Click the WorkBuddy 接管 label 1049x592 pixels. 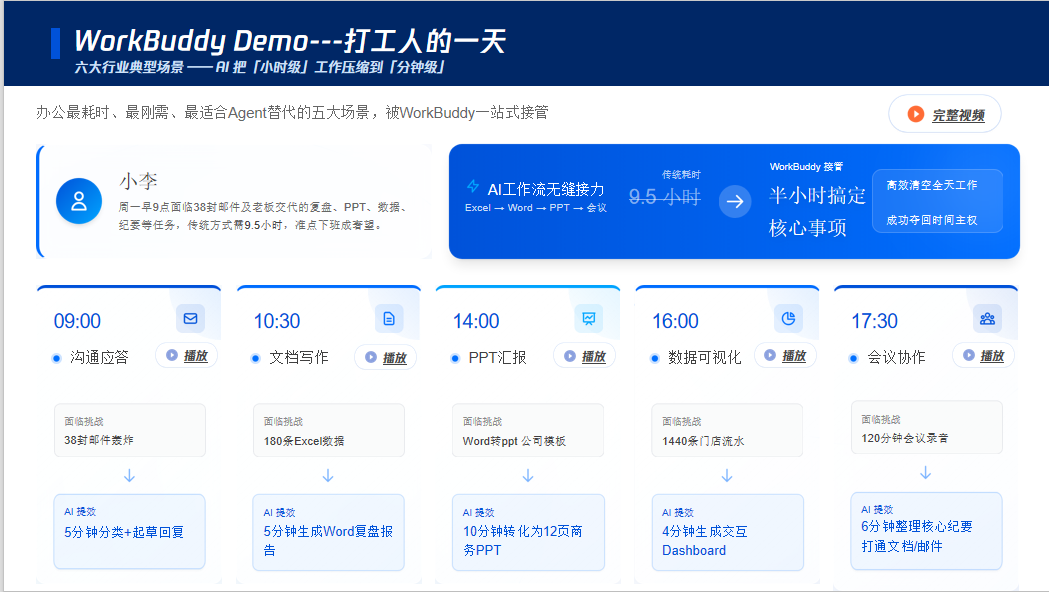(x=806, y=167)
